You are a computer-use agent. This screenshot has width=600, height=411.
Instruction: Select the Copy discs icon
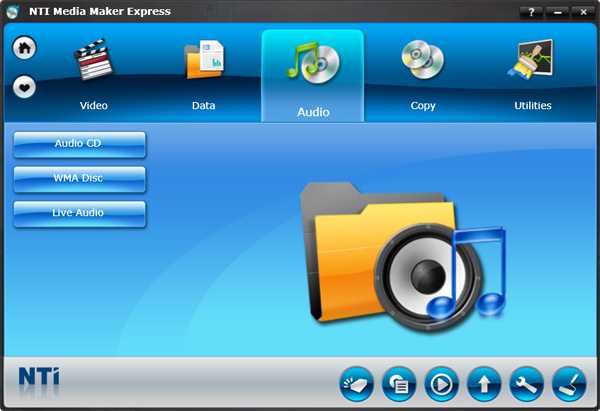coord(423,59)
